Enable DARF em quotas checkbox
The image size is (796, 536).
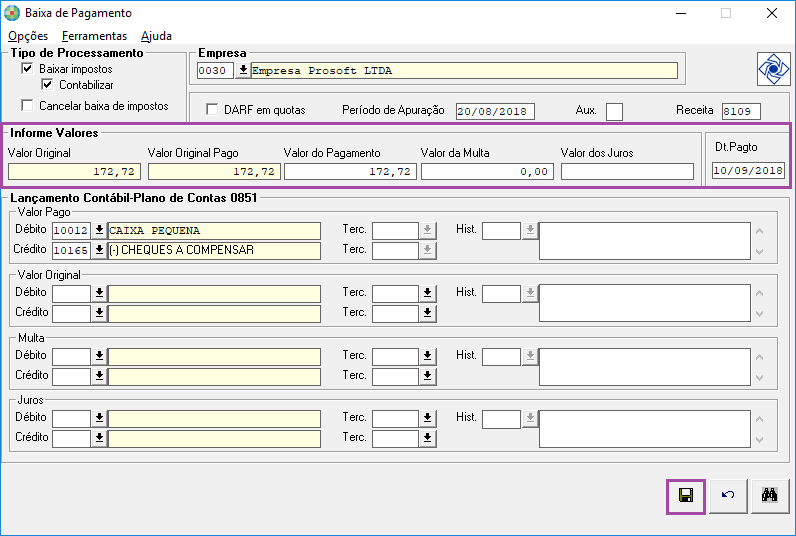tap(212, 110)
